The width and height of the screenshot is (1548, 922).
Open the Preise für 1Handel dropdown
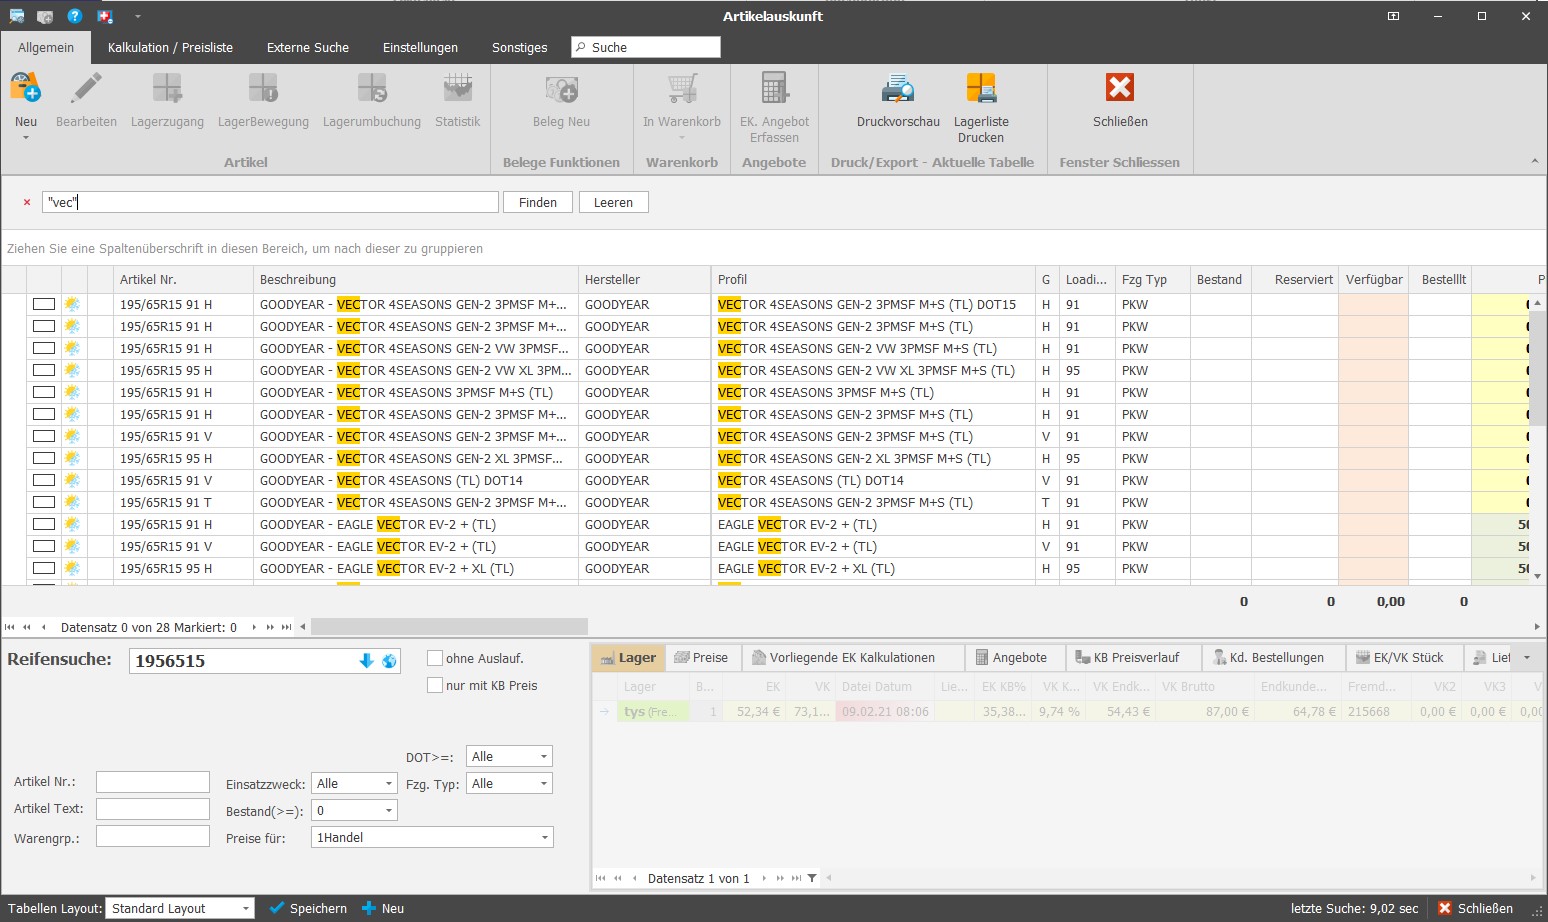[x=544, y=837]
